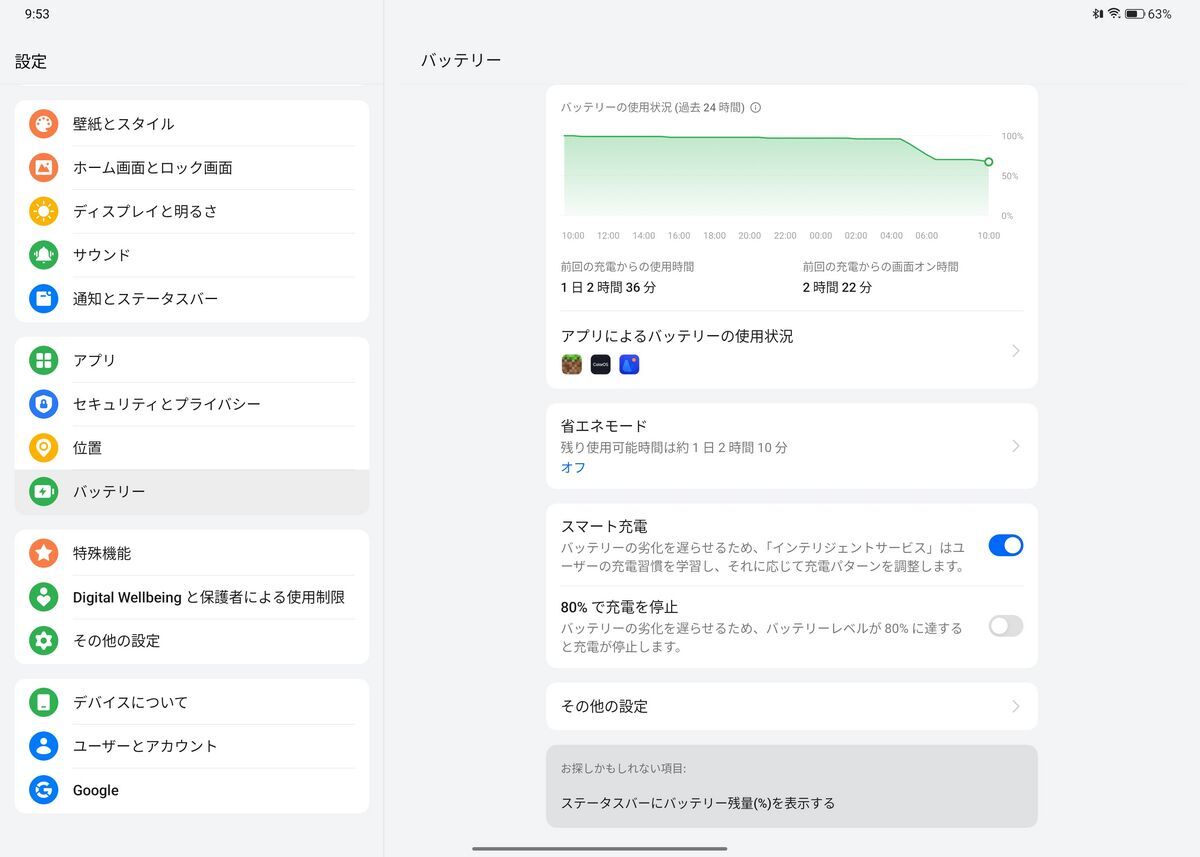This screenshot has width=1200, height=857.
Task: Tap the battery icon in status bar
Action: 1134,14
